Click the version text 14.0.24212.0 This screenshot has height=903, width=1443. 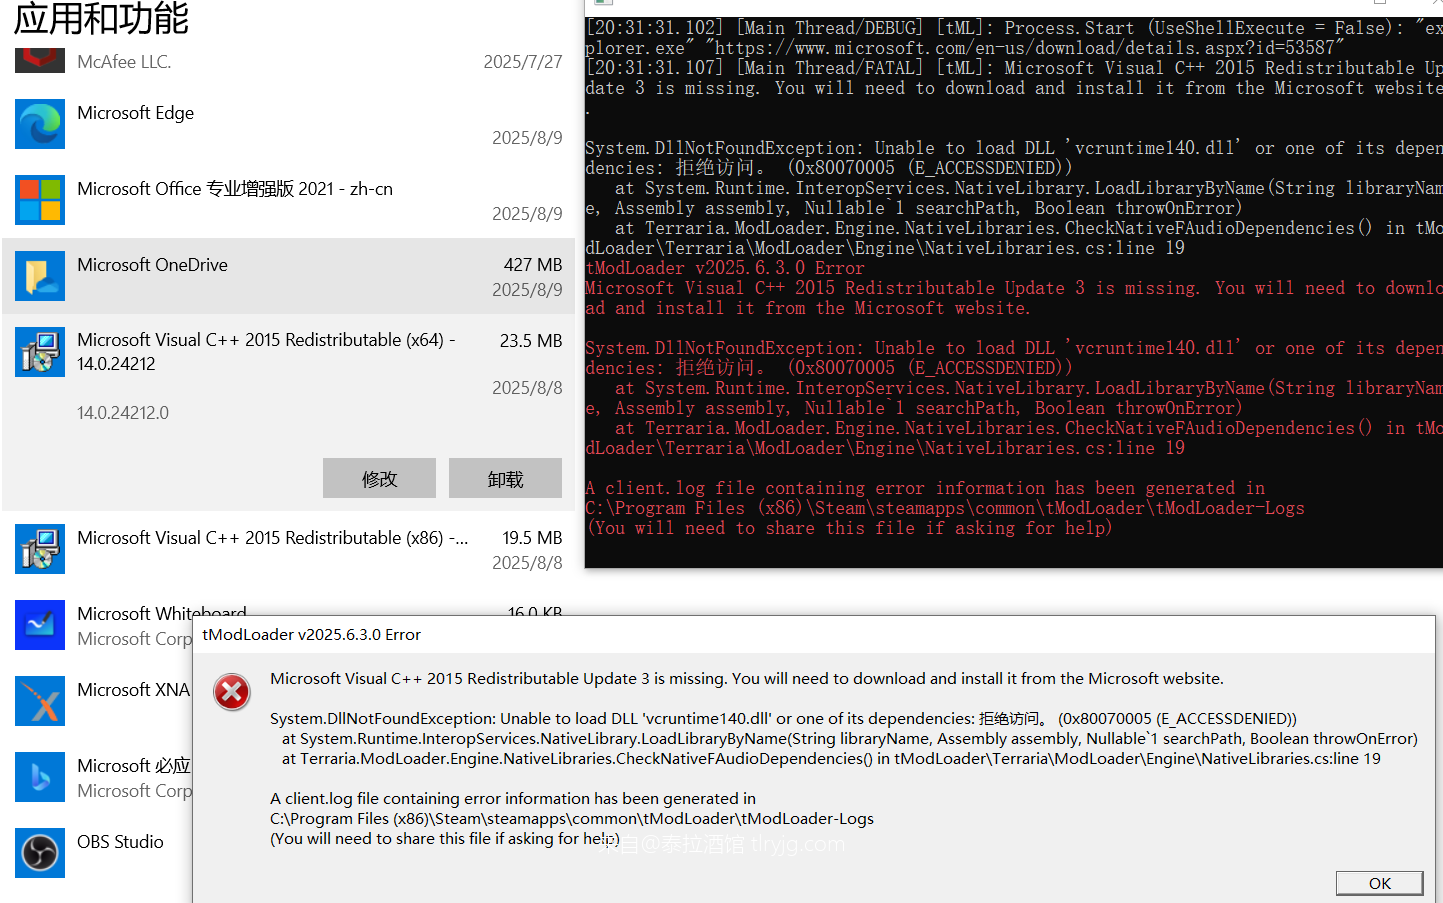point(123,413)
